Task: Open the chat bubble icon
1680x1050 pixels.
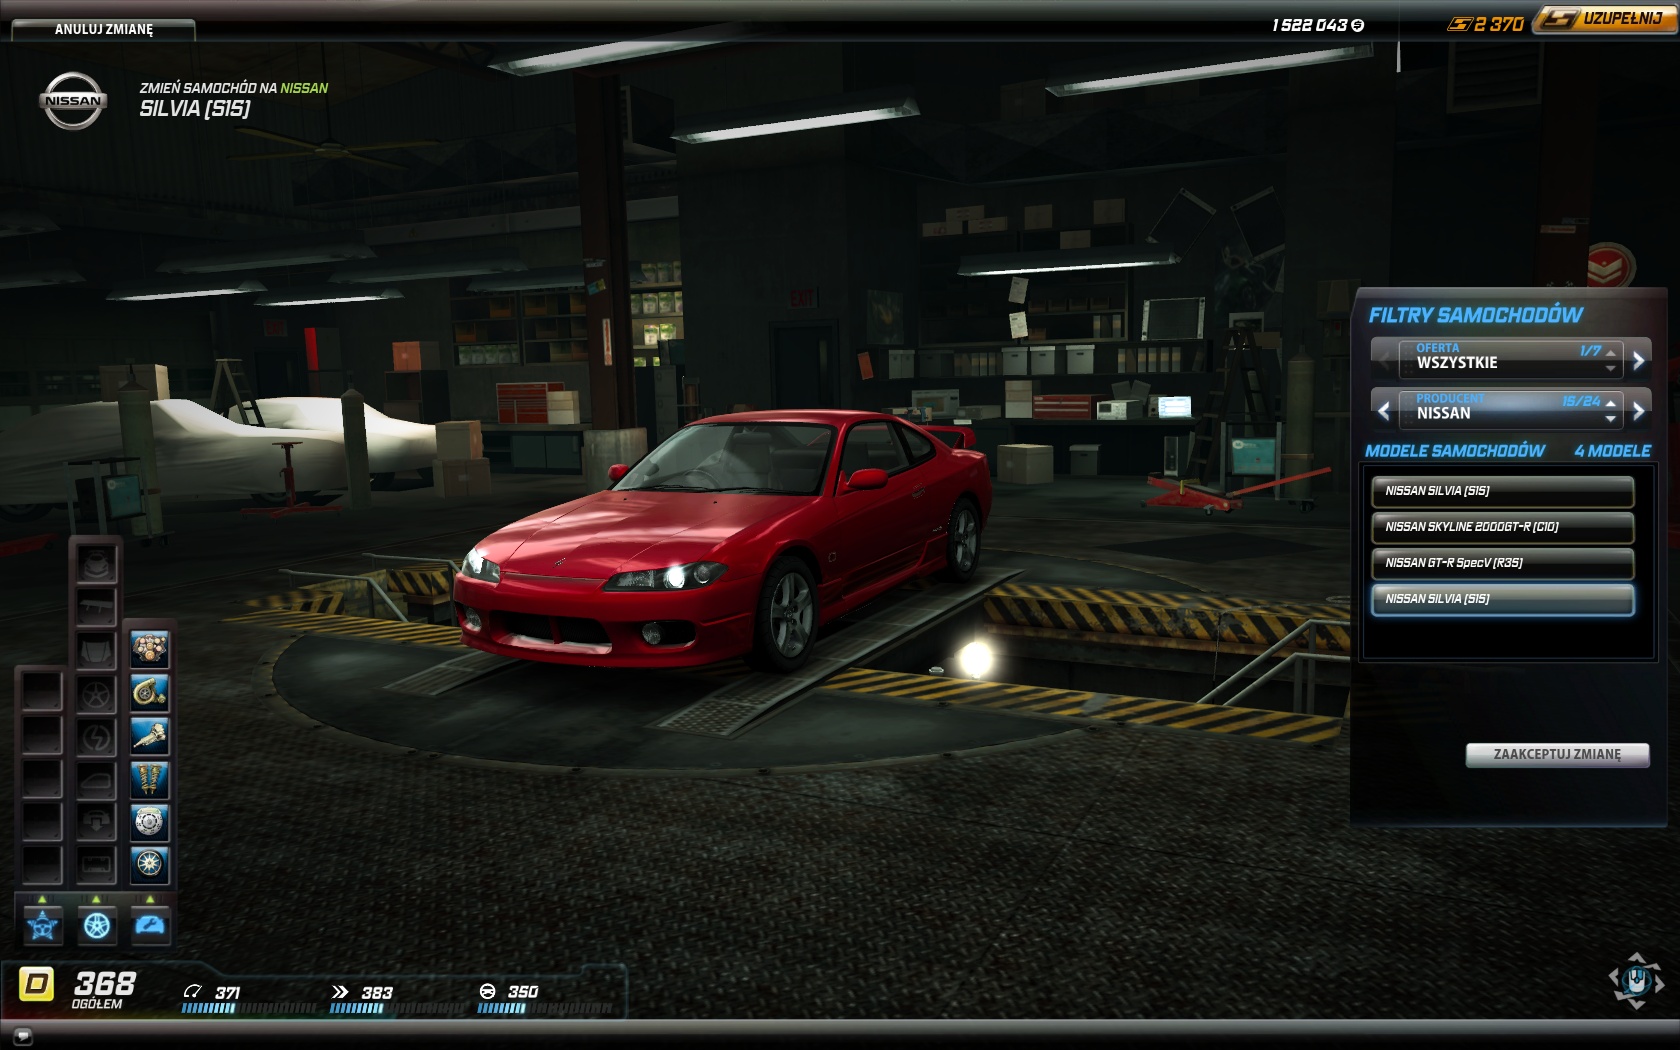Action: (23, 1036)
